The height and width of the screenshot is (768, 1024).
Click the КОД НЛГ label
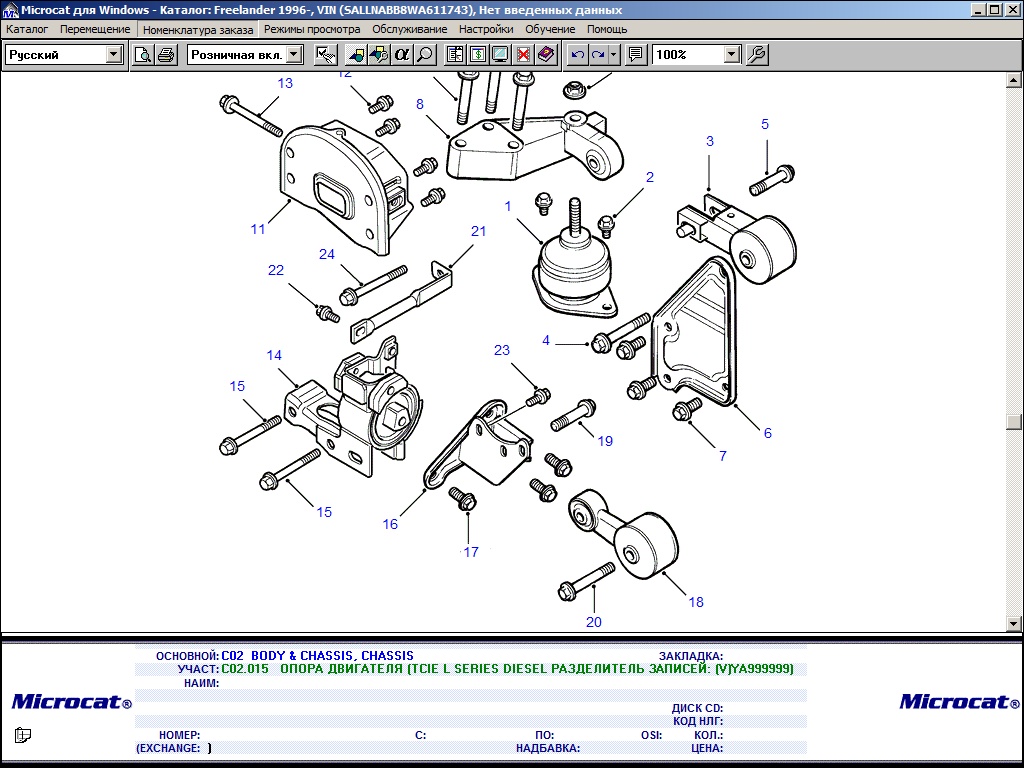click(698, 721)
